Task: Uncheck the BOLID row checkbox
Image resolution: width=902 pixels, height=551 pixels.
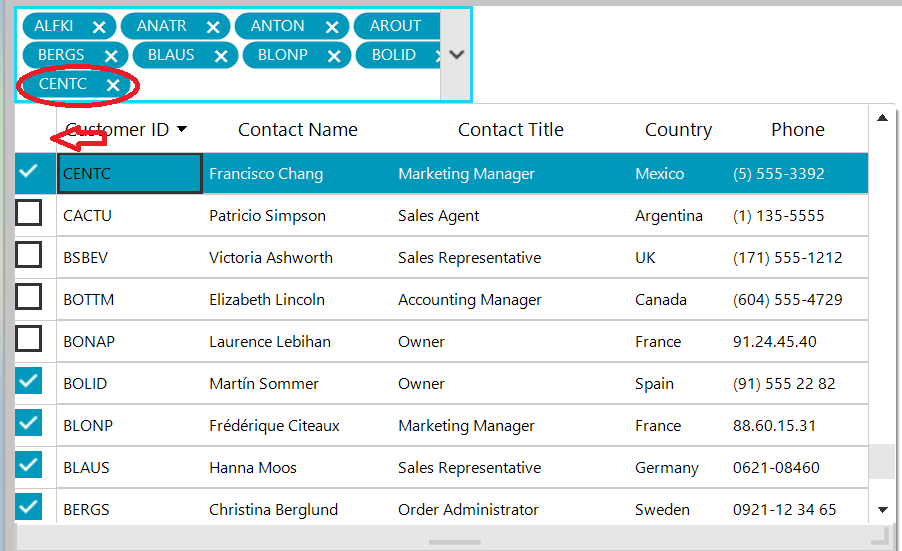Action: pos(29,381)
